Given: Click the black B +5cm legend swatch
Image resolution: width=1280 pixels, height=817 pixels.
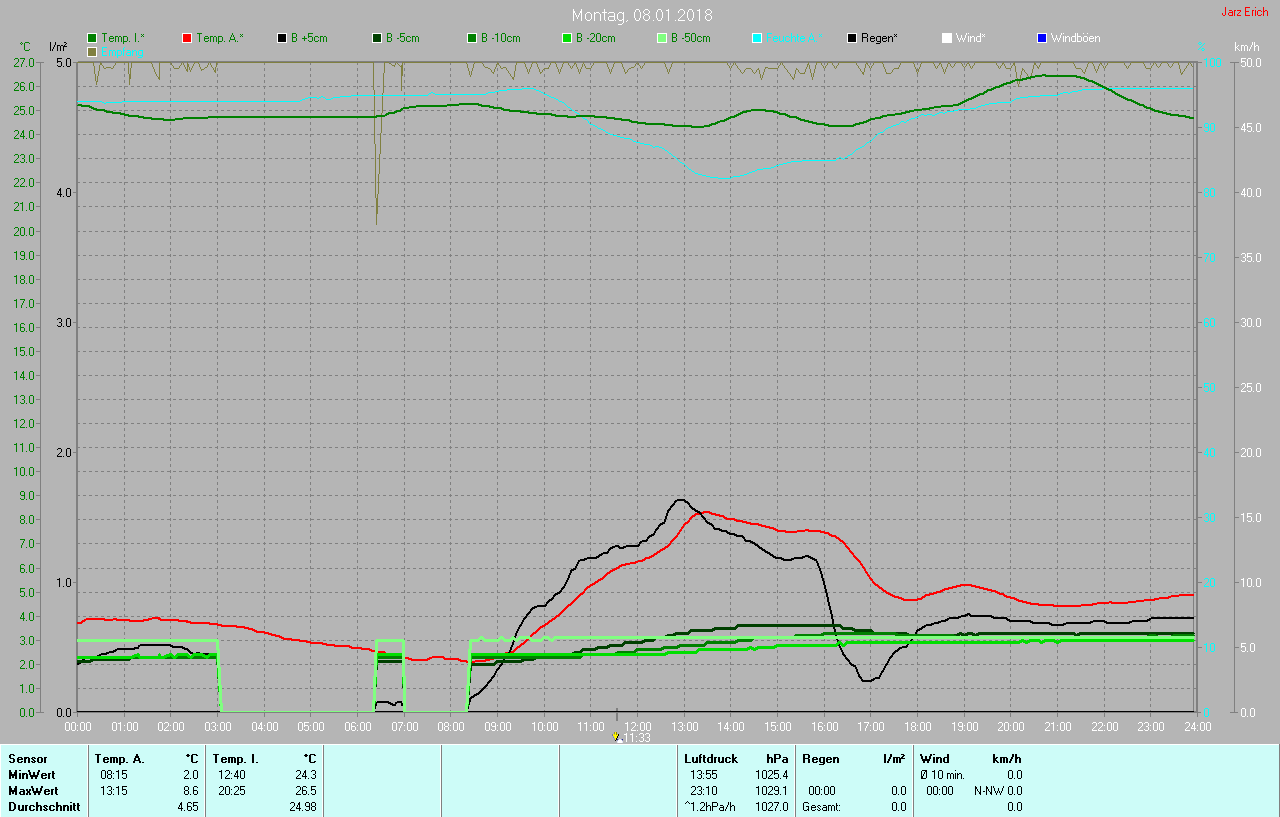Looking at the screenshot, I should [282, 38].
